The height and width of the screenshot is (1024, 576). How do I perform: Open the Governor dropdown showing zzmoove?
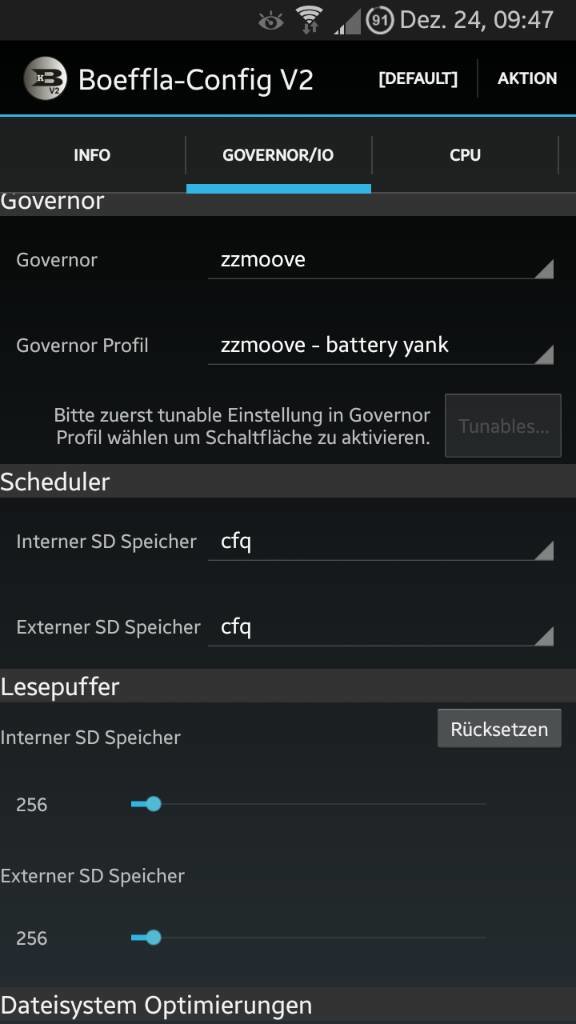click(381, 260)
